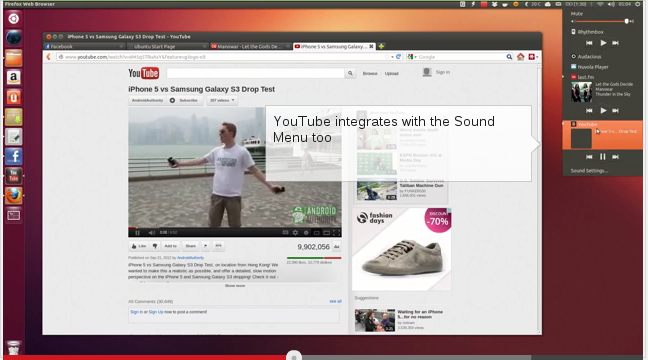Play last.fm track from sound menu

pyautogui.click(x=603, y=110)
